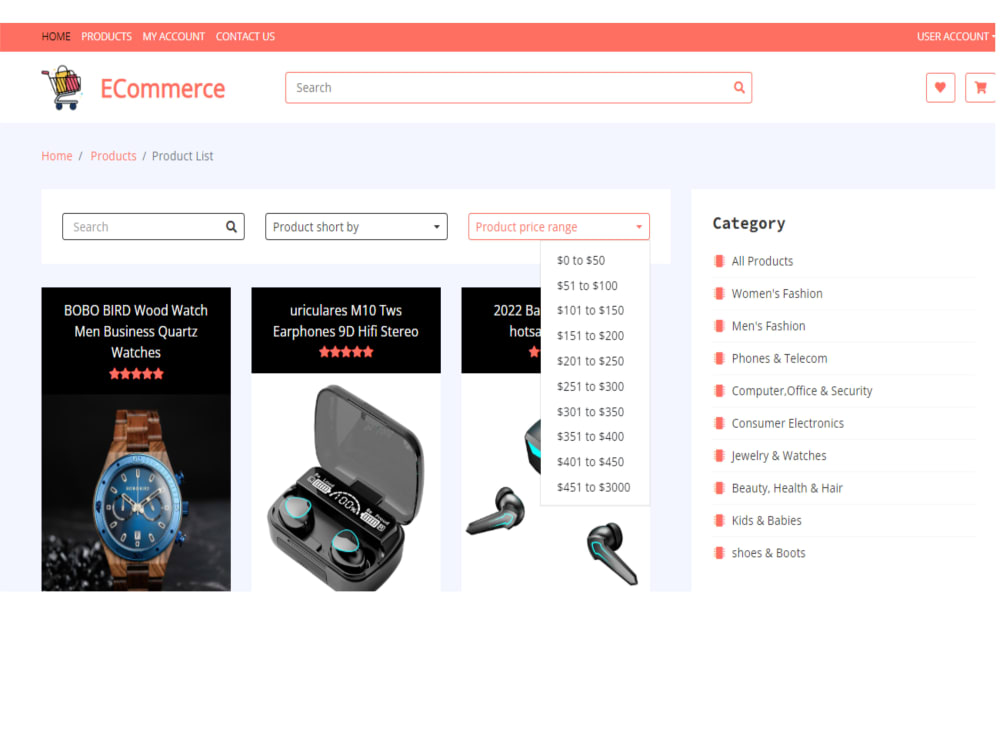Click the red icon beside Kids & Babies

(x=719, y=520)
